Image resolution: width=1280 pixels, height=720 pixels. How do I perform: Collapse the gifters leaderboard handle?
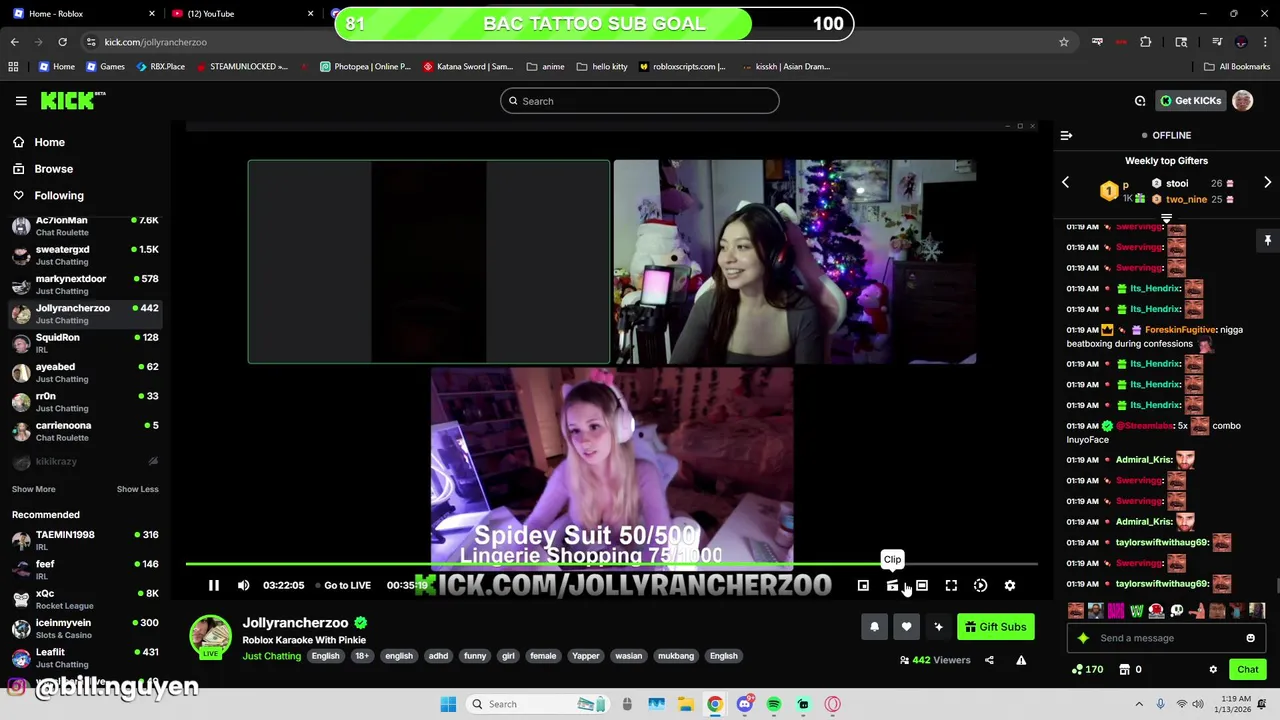(1166, 217)
